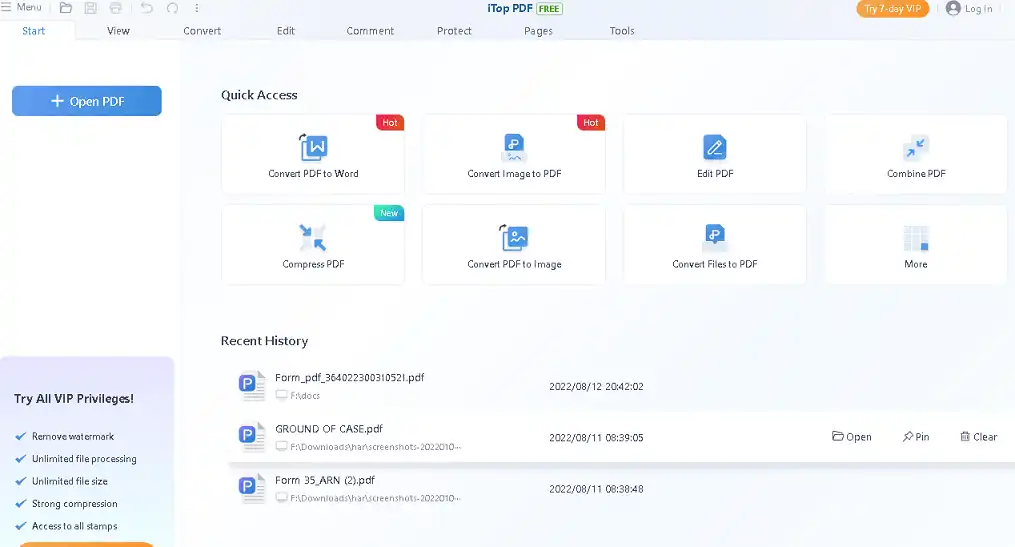Choose the Convert PDF to Image icon
This screenshot has height=547, width=1015.
click(514, 239)
